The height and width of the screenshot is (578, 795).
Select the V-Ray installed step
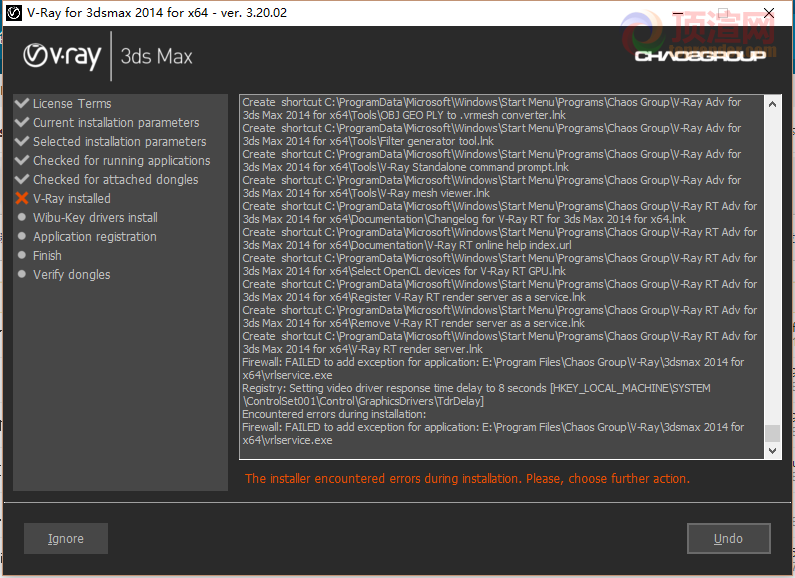tap(71, 199)
